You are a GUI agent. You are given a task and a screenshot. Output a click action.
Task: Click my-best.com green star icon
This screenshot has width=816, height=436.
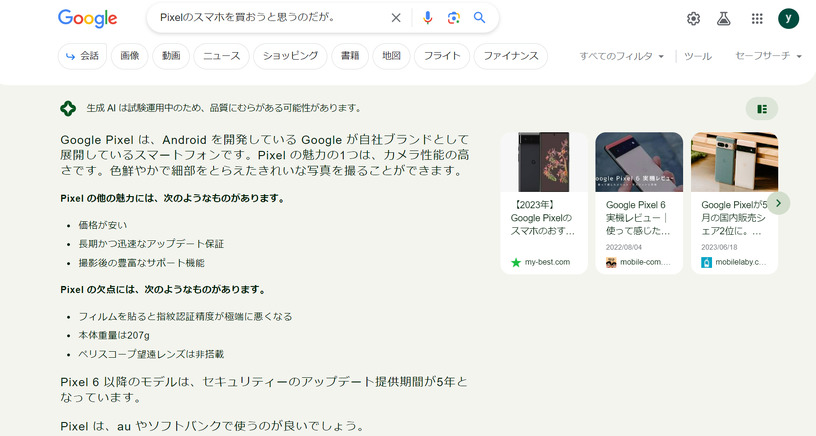tap(516, 262)
